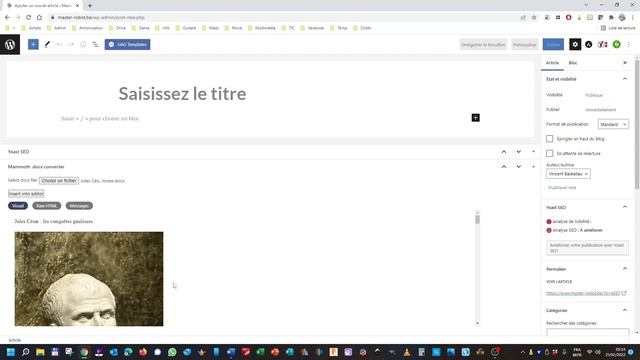Bookmark this page with the star icon
Viewport: 640px width, 360px height.
(x=534, y=18)
